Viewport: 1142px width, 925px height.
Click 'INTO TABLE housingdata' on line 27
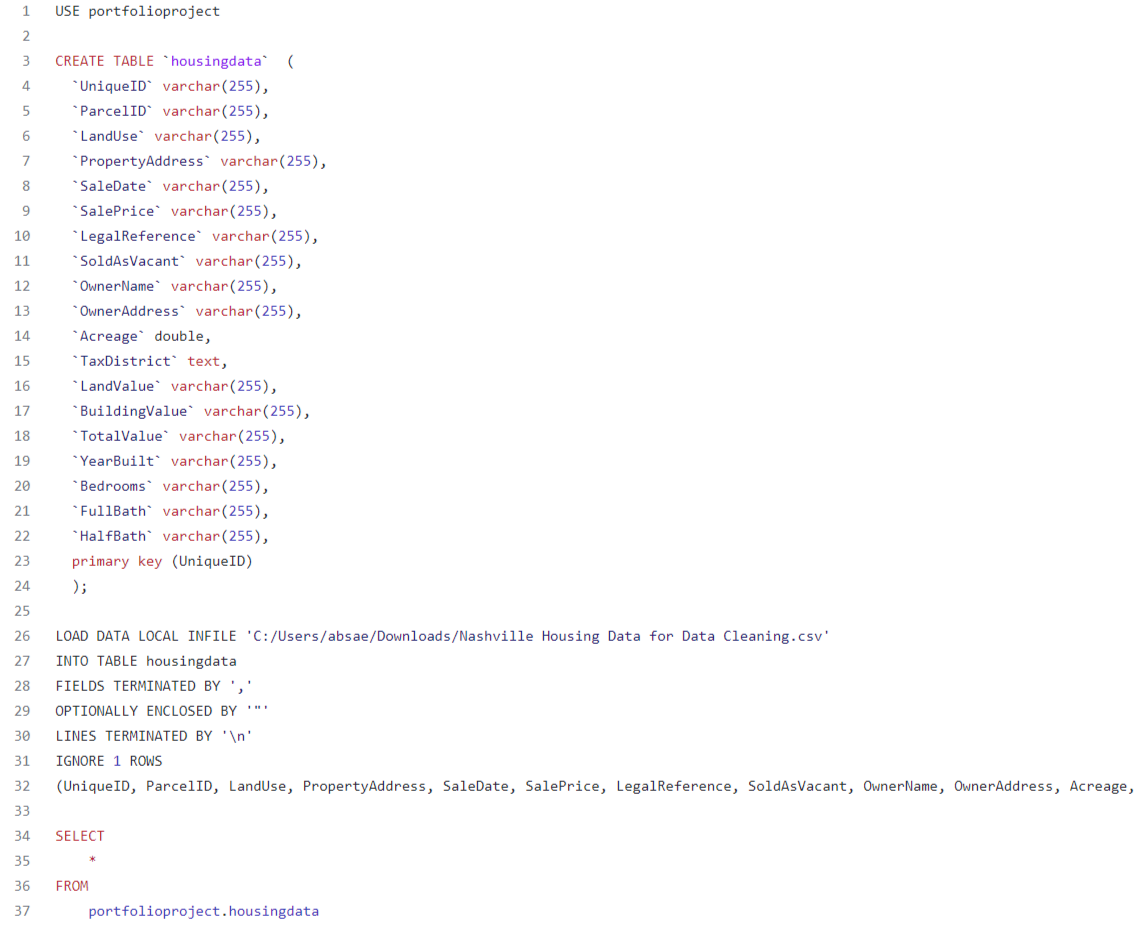coord(146,661)
